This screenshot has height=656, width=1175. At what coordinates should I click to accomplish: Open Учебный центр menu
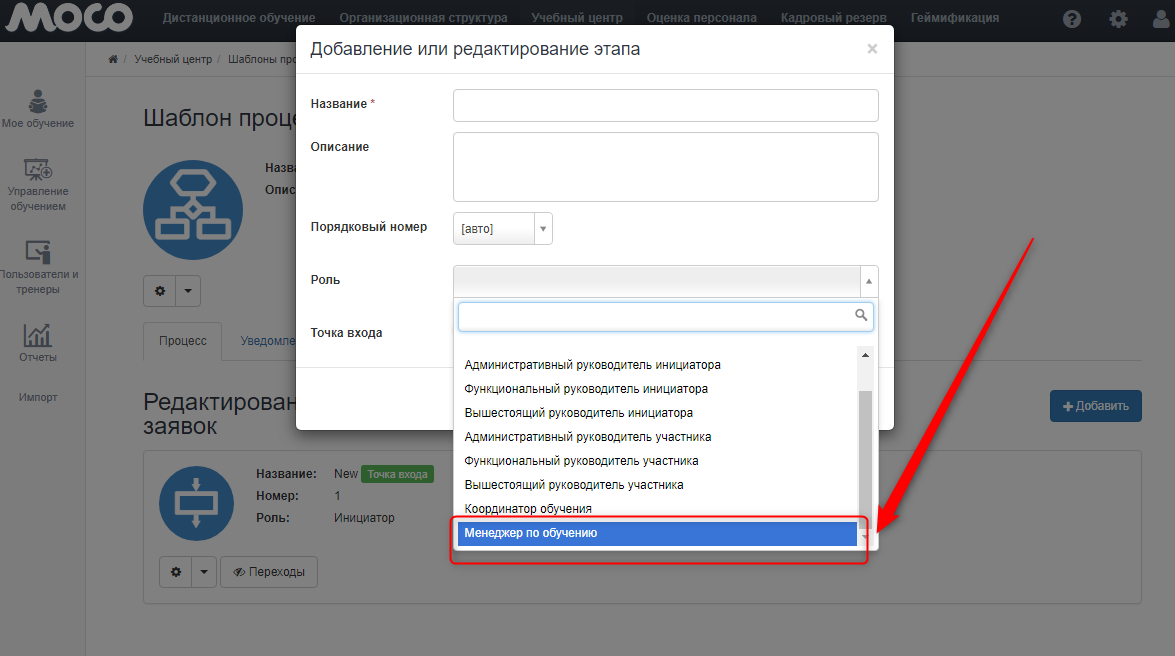coord(577,18)
